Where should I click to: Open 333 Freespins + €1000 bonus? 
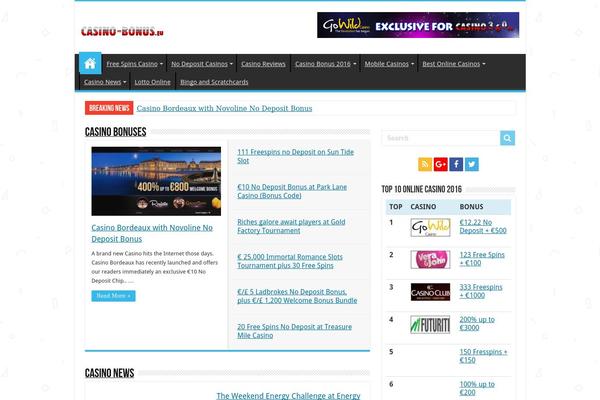tap(481, 291)
